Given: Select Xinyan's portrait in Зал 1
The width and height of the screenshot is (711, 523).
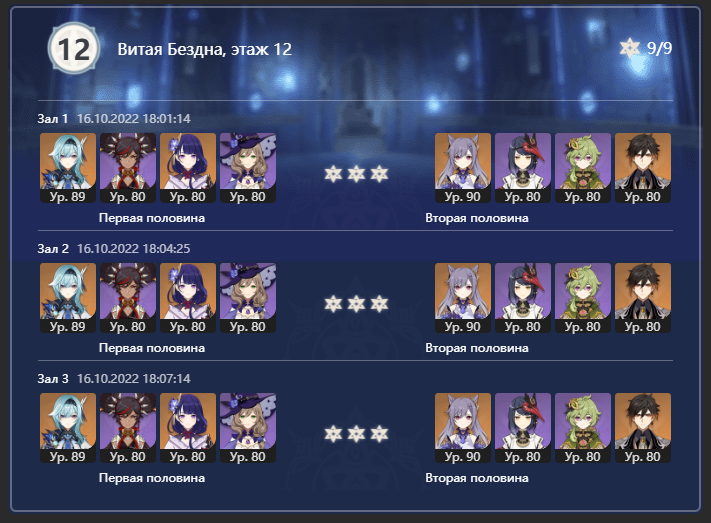Looking at the screenshot, I should [128, 168].
